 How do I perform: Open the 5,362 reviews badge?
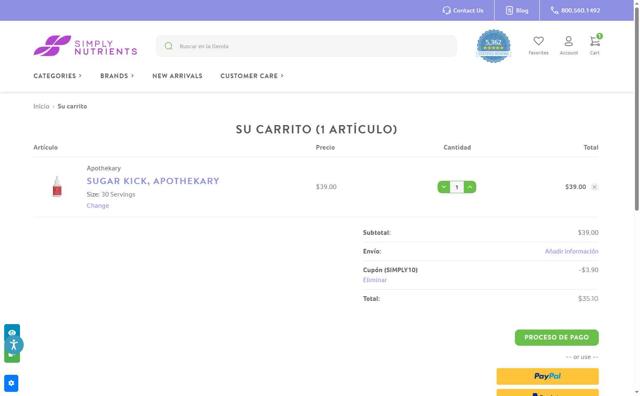tap(493, 46)
